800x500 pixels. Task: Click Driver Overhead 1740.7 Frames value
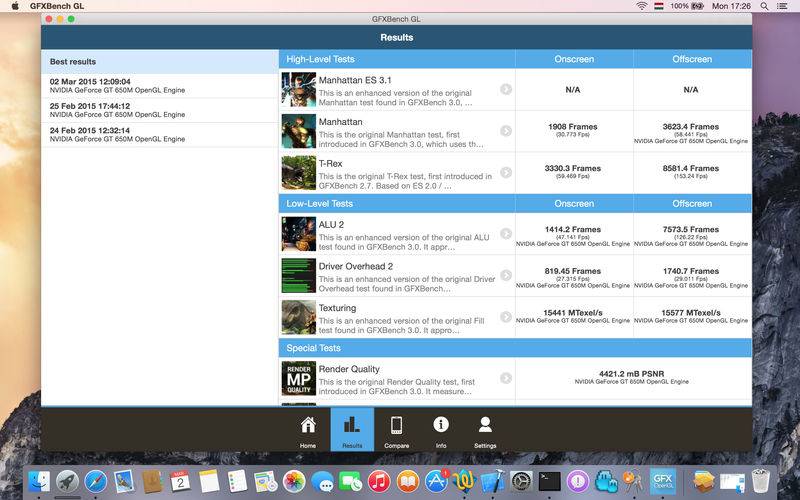(690, 271)
